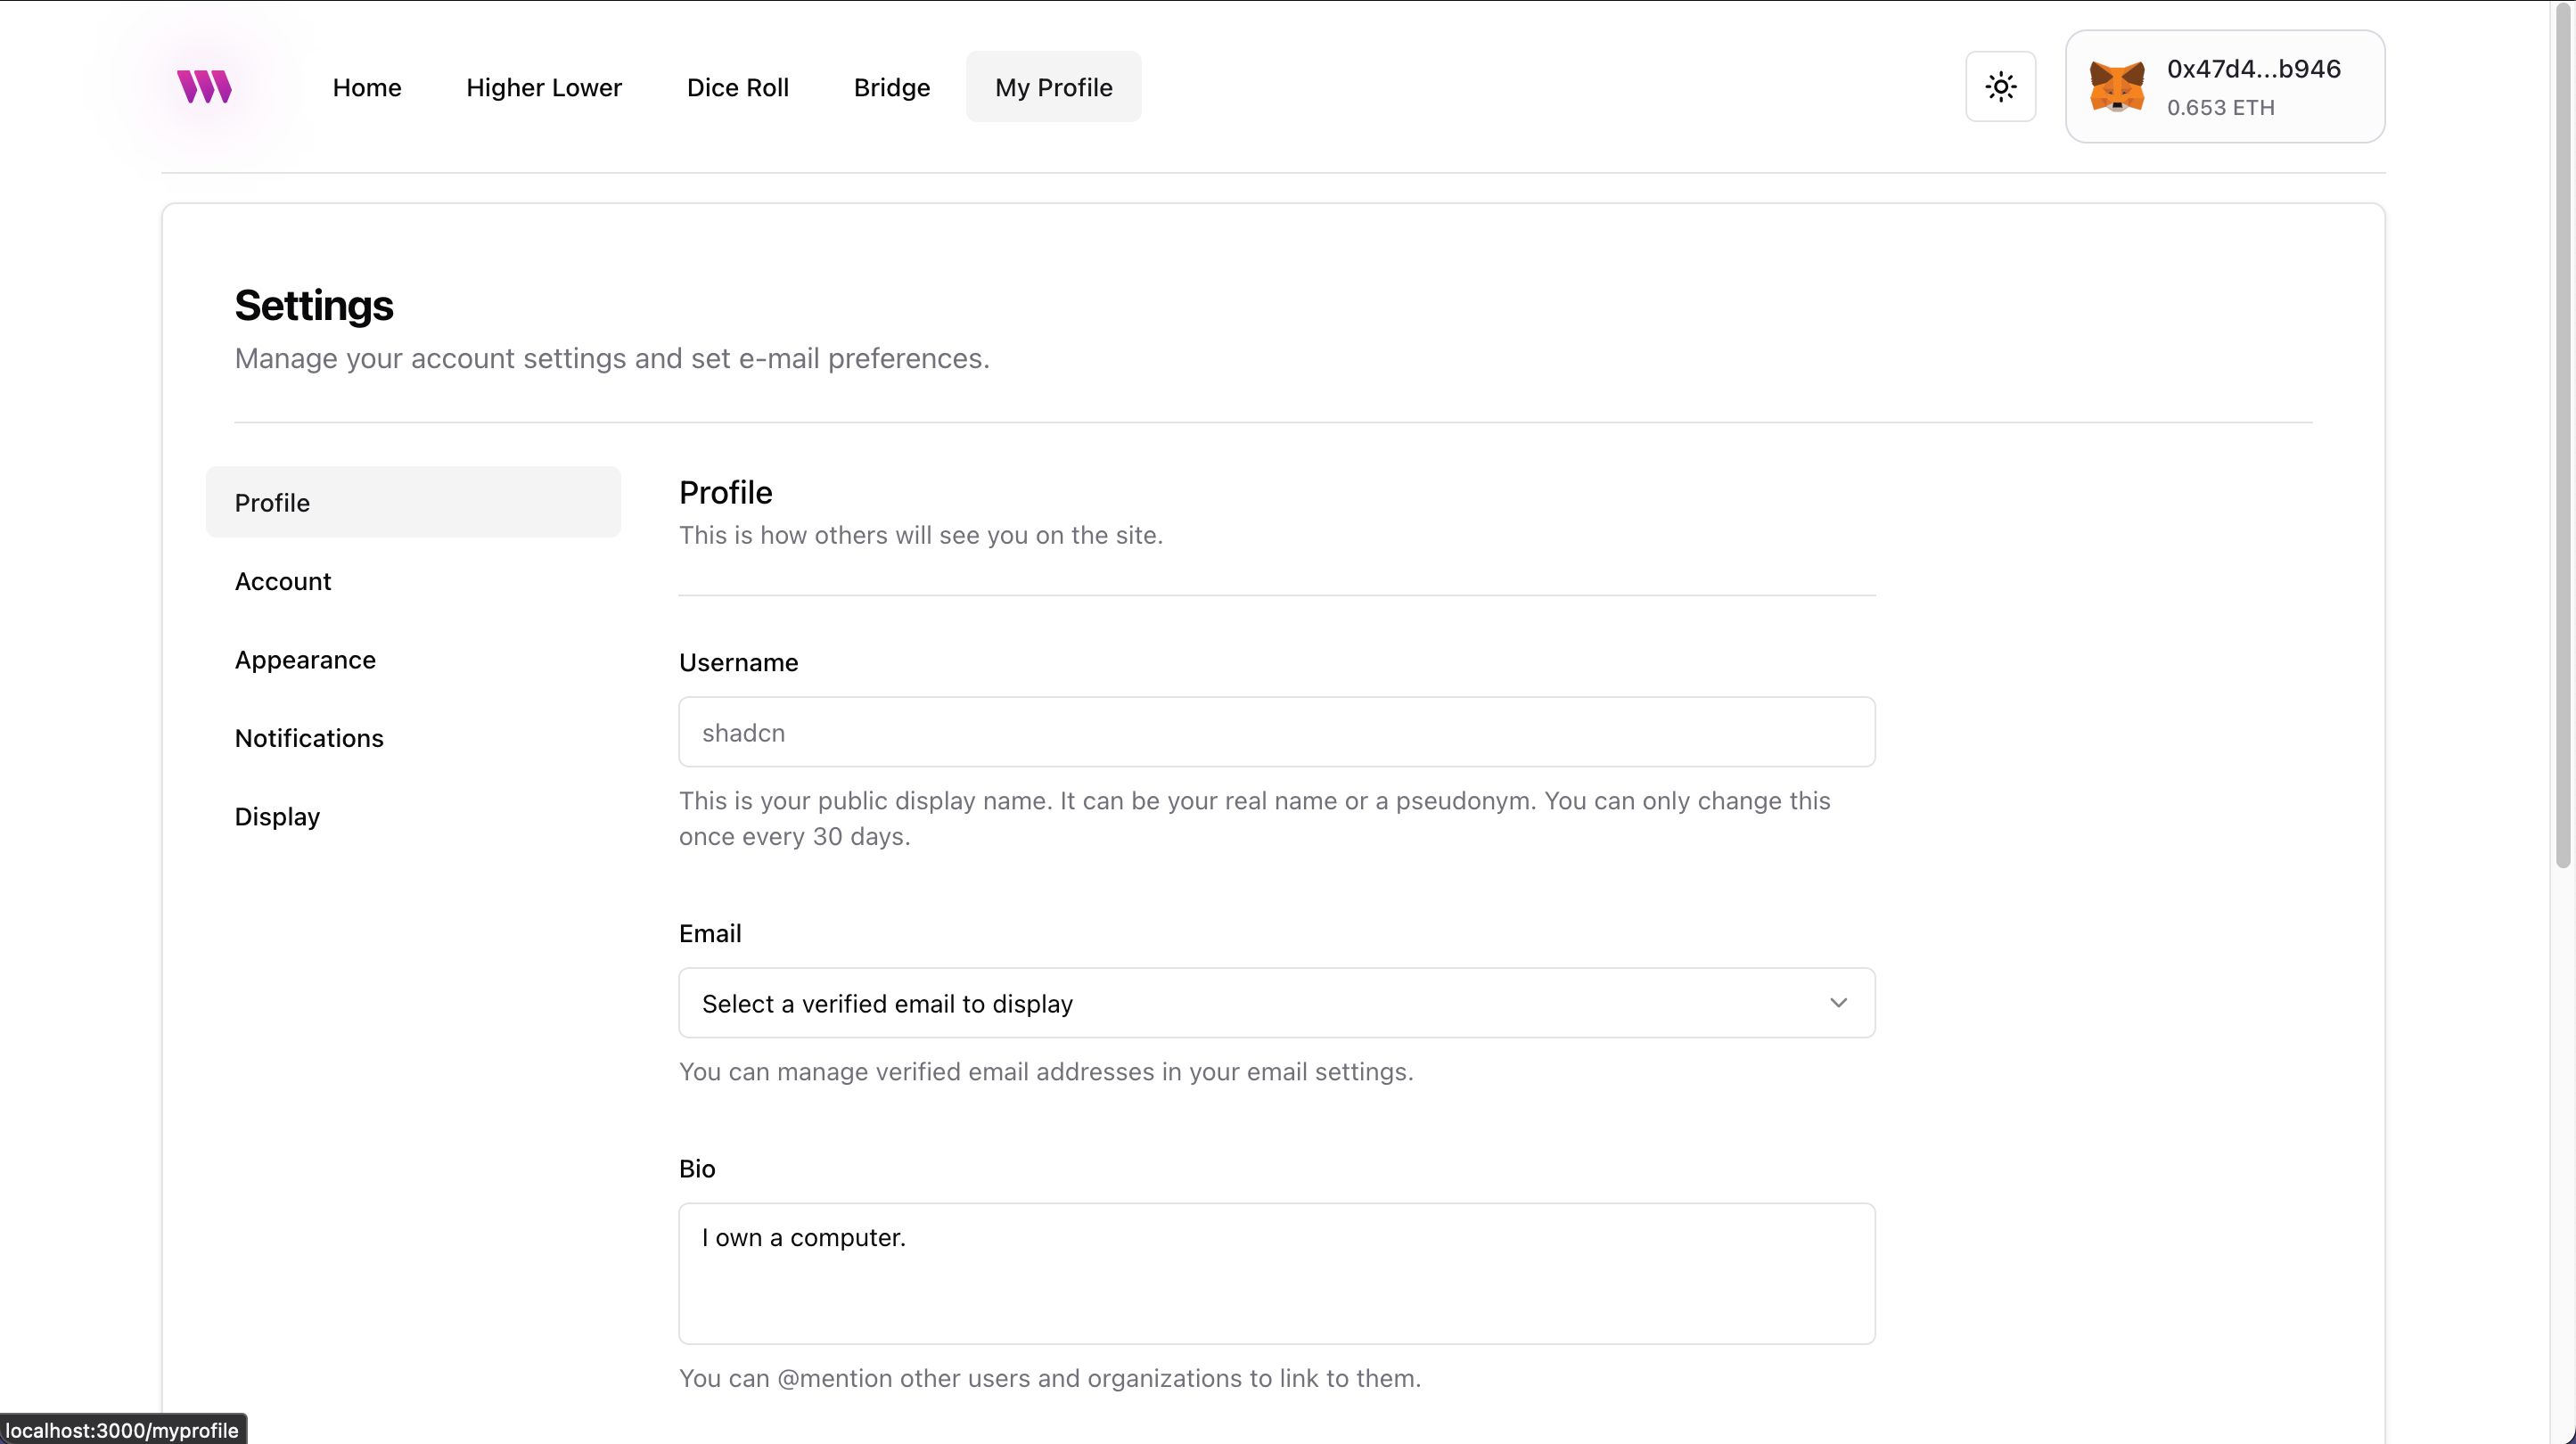Click the Username input field

pyautogui.click(x=1277, y=733)
